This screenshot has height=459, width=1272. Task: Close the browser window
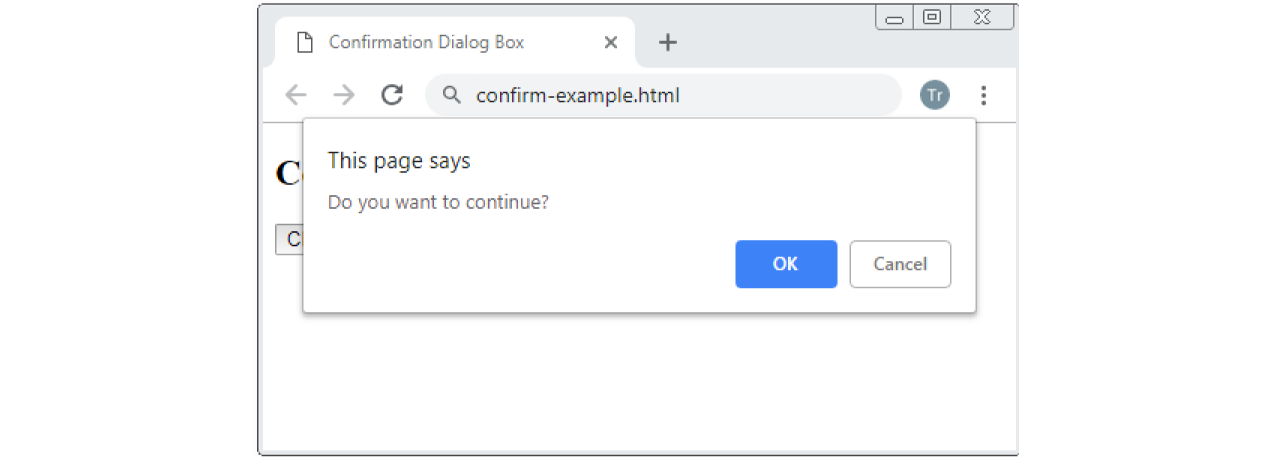982,17
